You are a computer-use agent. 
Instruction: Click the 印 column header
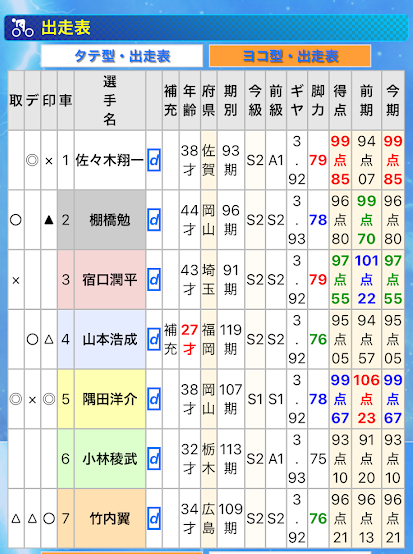[x=49, y=101]
